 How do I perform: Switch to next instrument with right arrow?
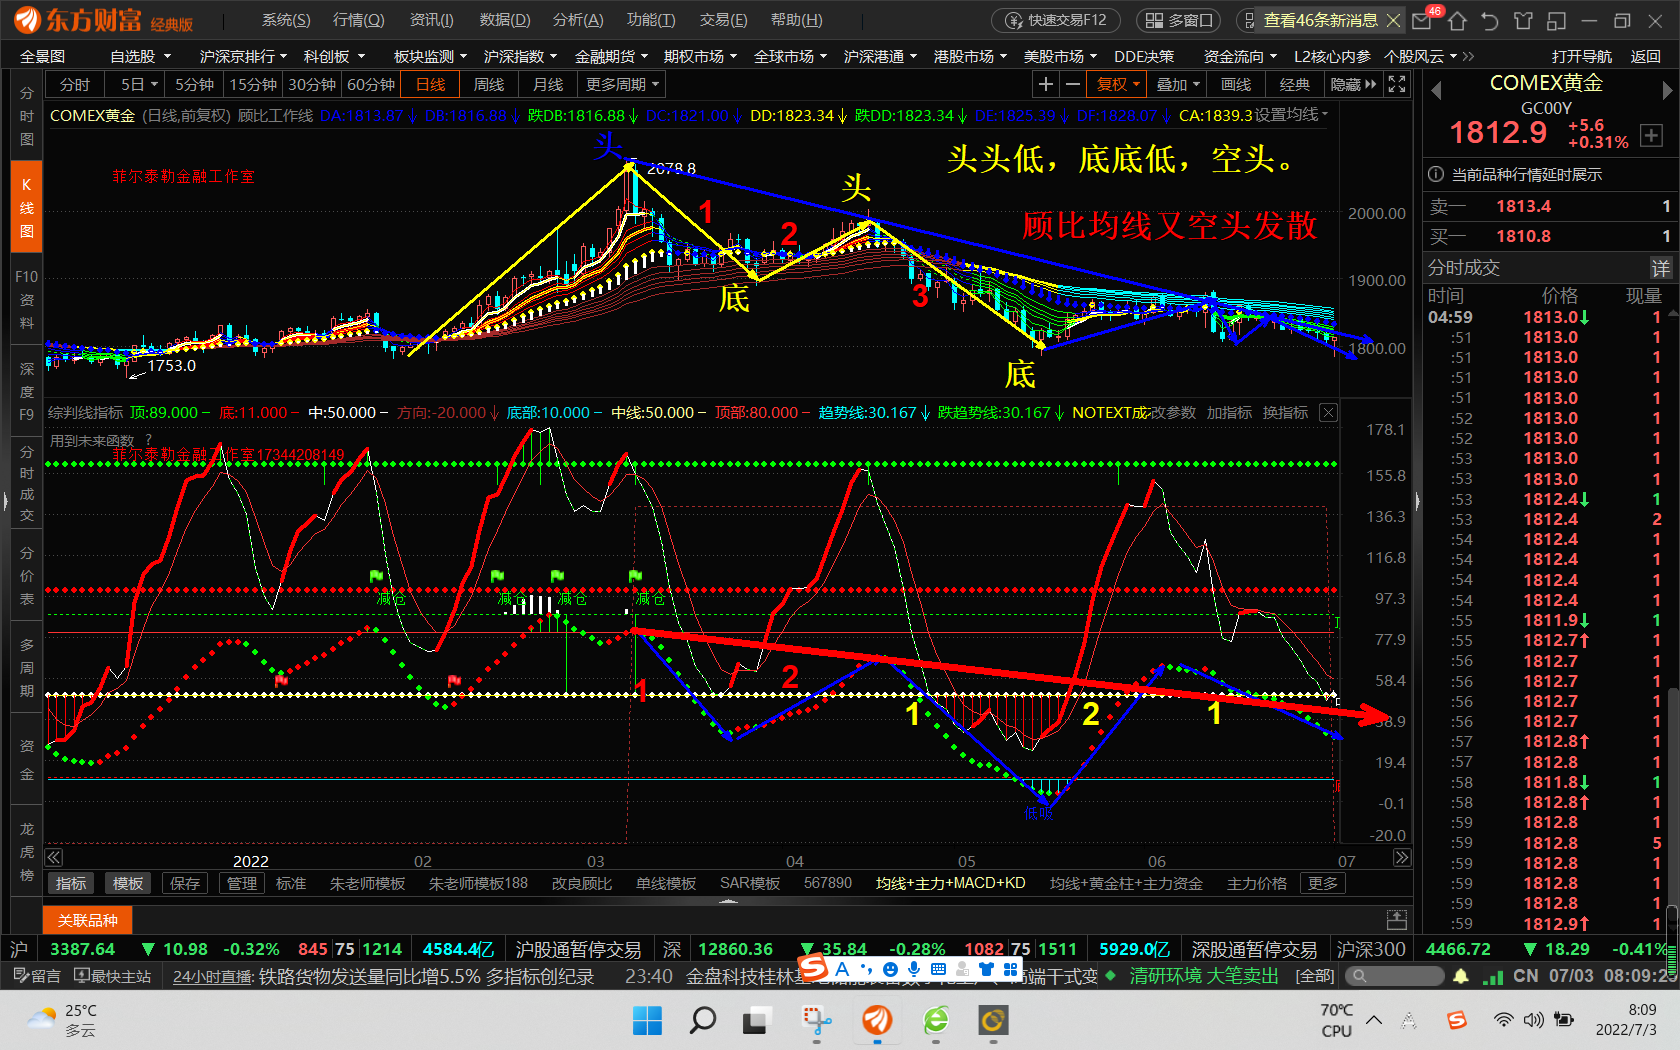pos(1667,91)
